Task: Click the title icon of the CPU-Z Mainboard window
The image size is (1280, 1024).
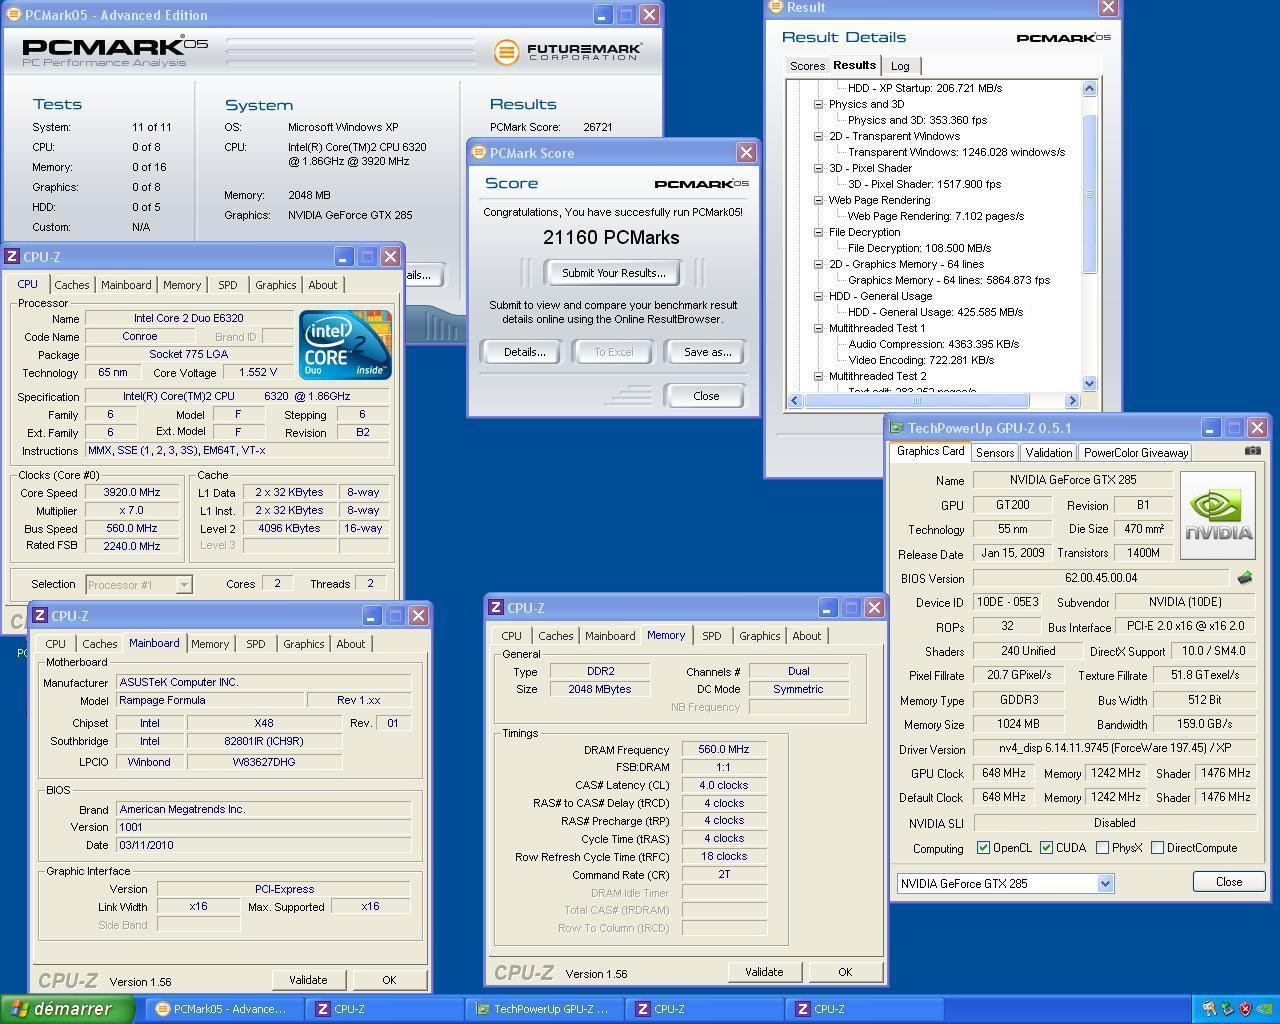Action: tap(40, 615)
